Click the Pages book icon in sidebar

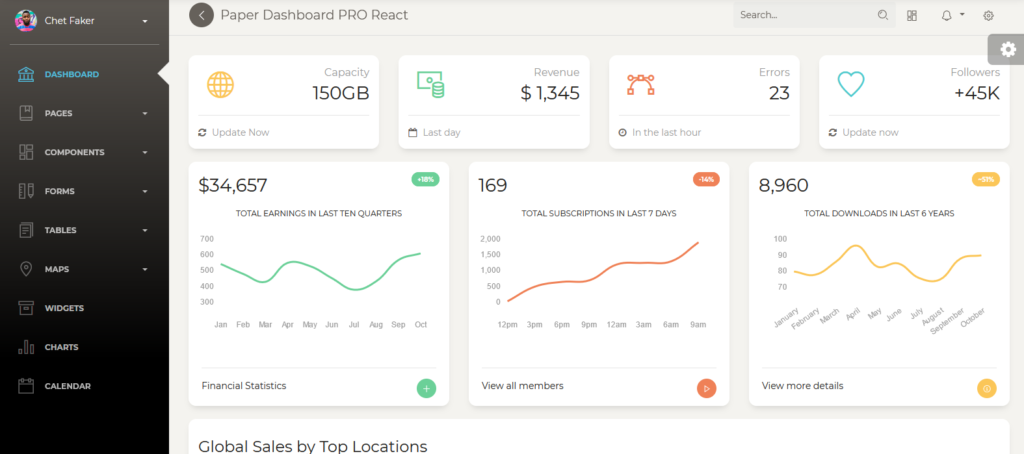[x=26, y=113]
